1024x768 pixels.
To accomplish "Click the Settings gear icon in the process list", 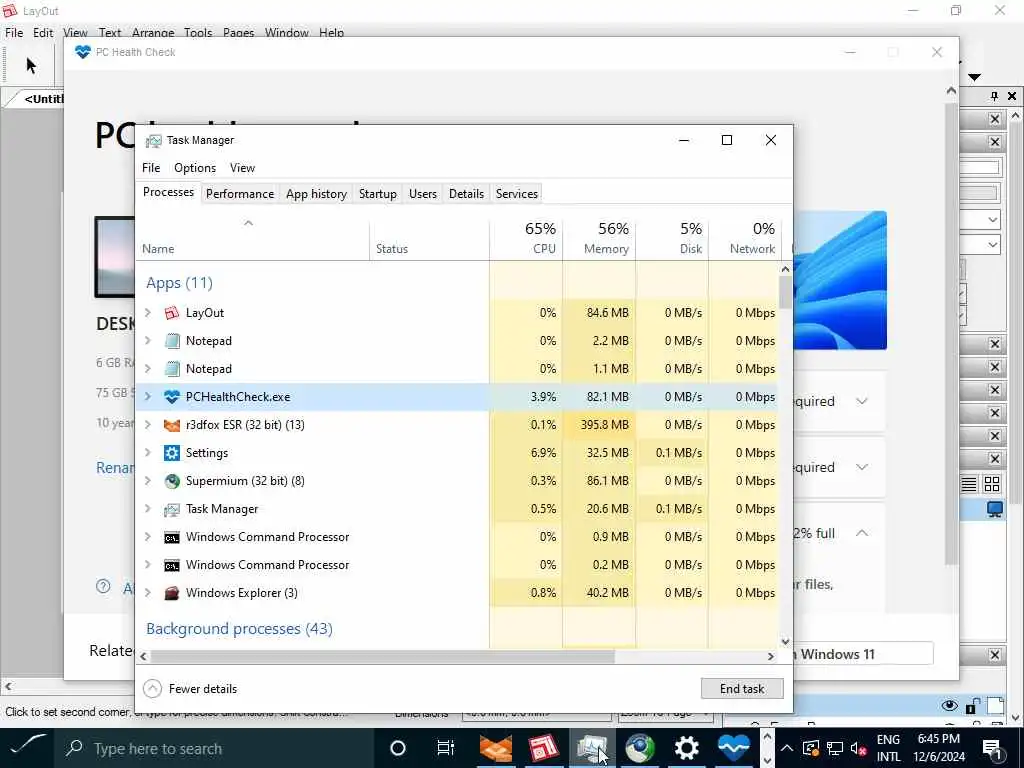I will coord(172,453).
